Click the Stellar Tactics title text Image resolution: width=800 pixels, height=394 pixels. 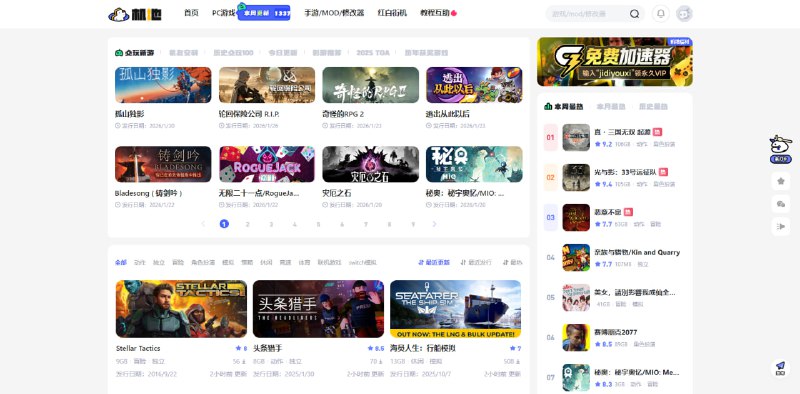pyautogui.click(x=138, y=348)
